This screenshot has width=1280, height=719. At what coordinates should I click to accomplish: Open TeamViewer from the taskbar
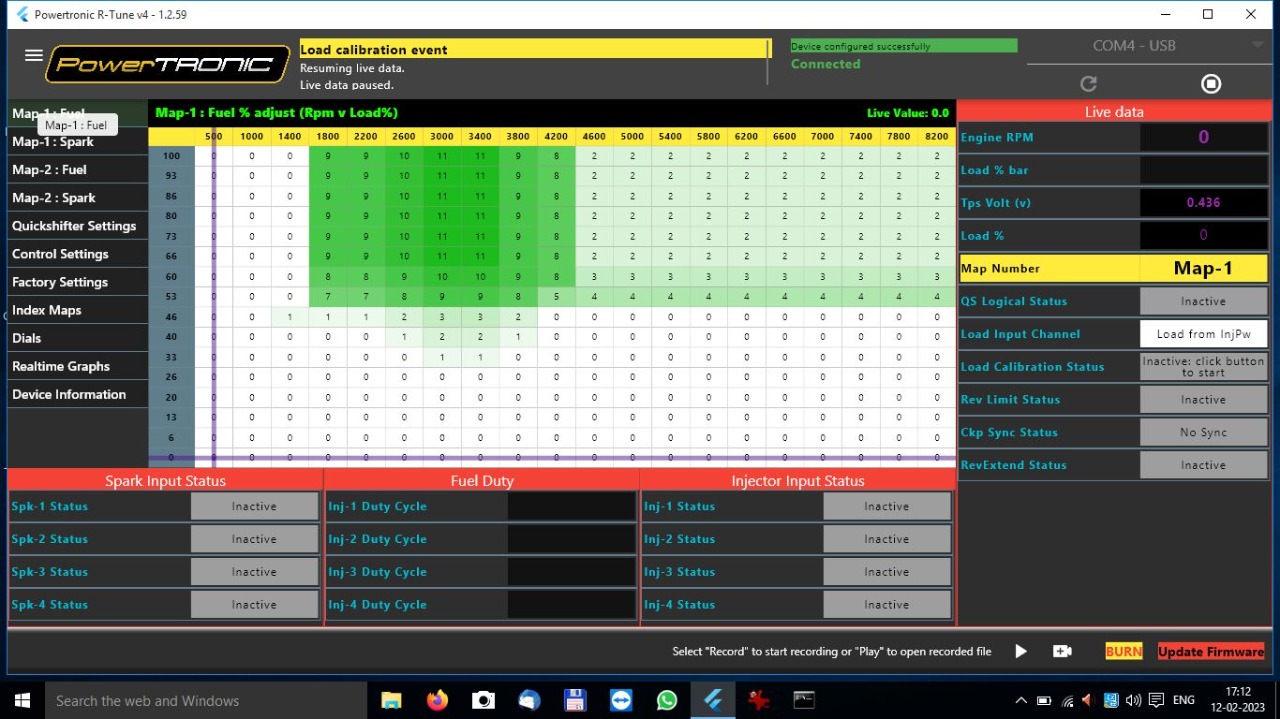click(621, 700)
